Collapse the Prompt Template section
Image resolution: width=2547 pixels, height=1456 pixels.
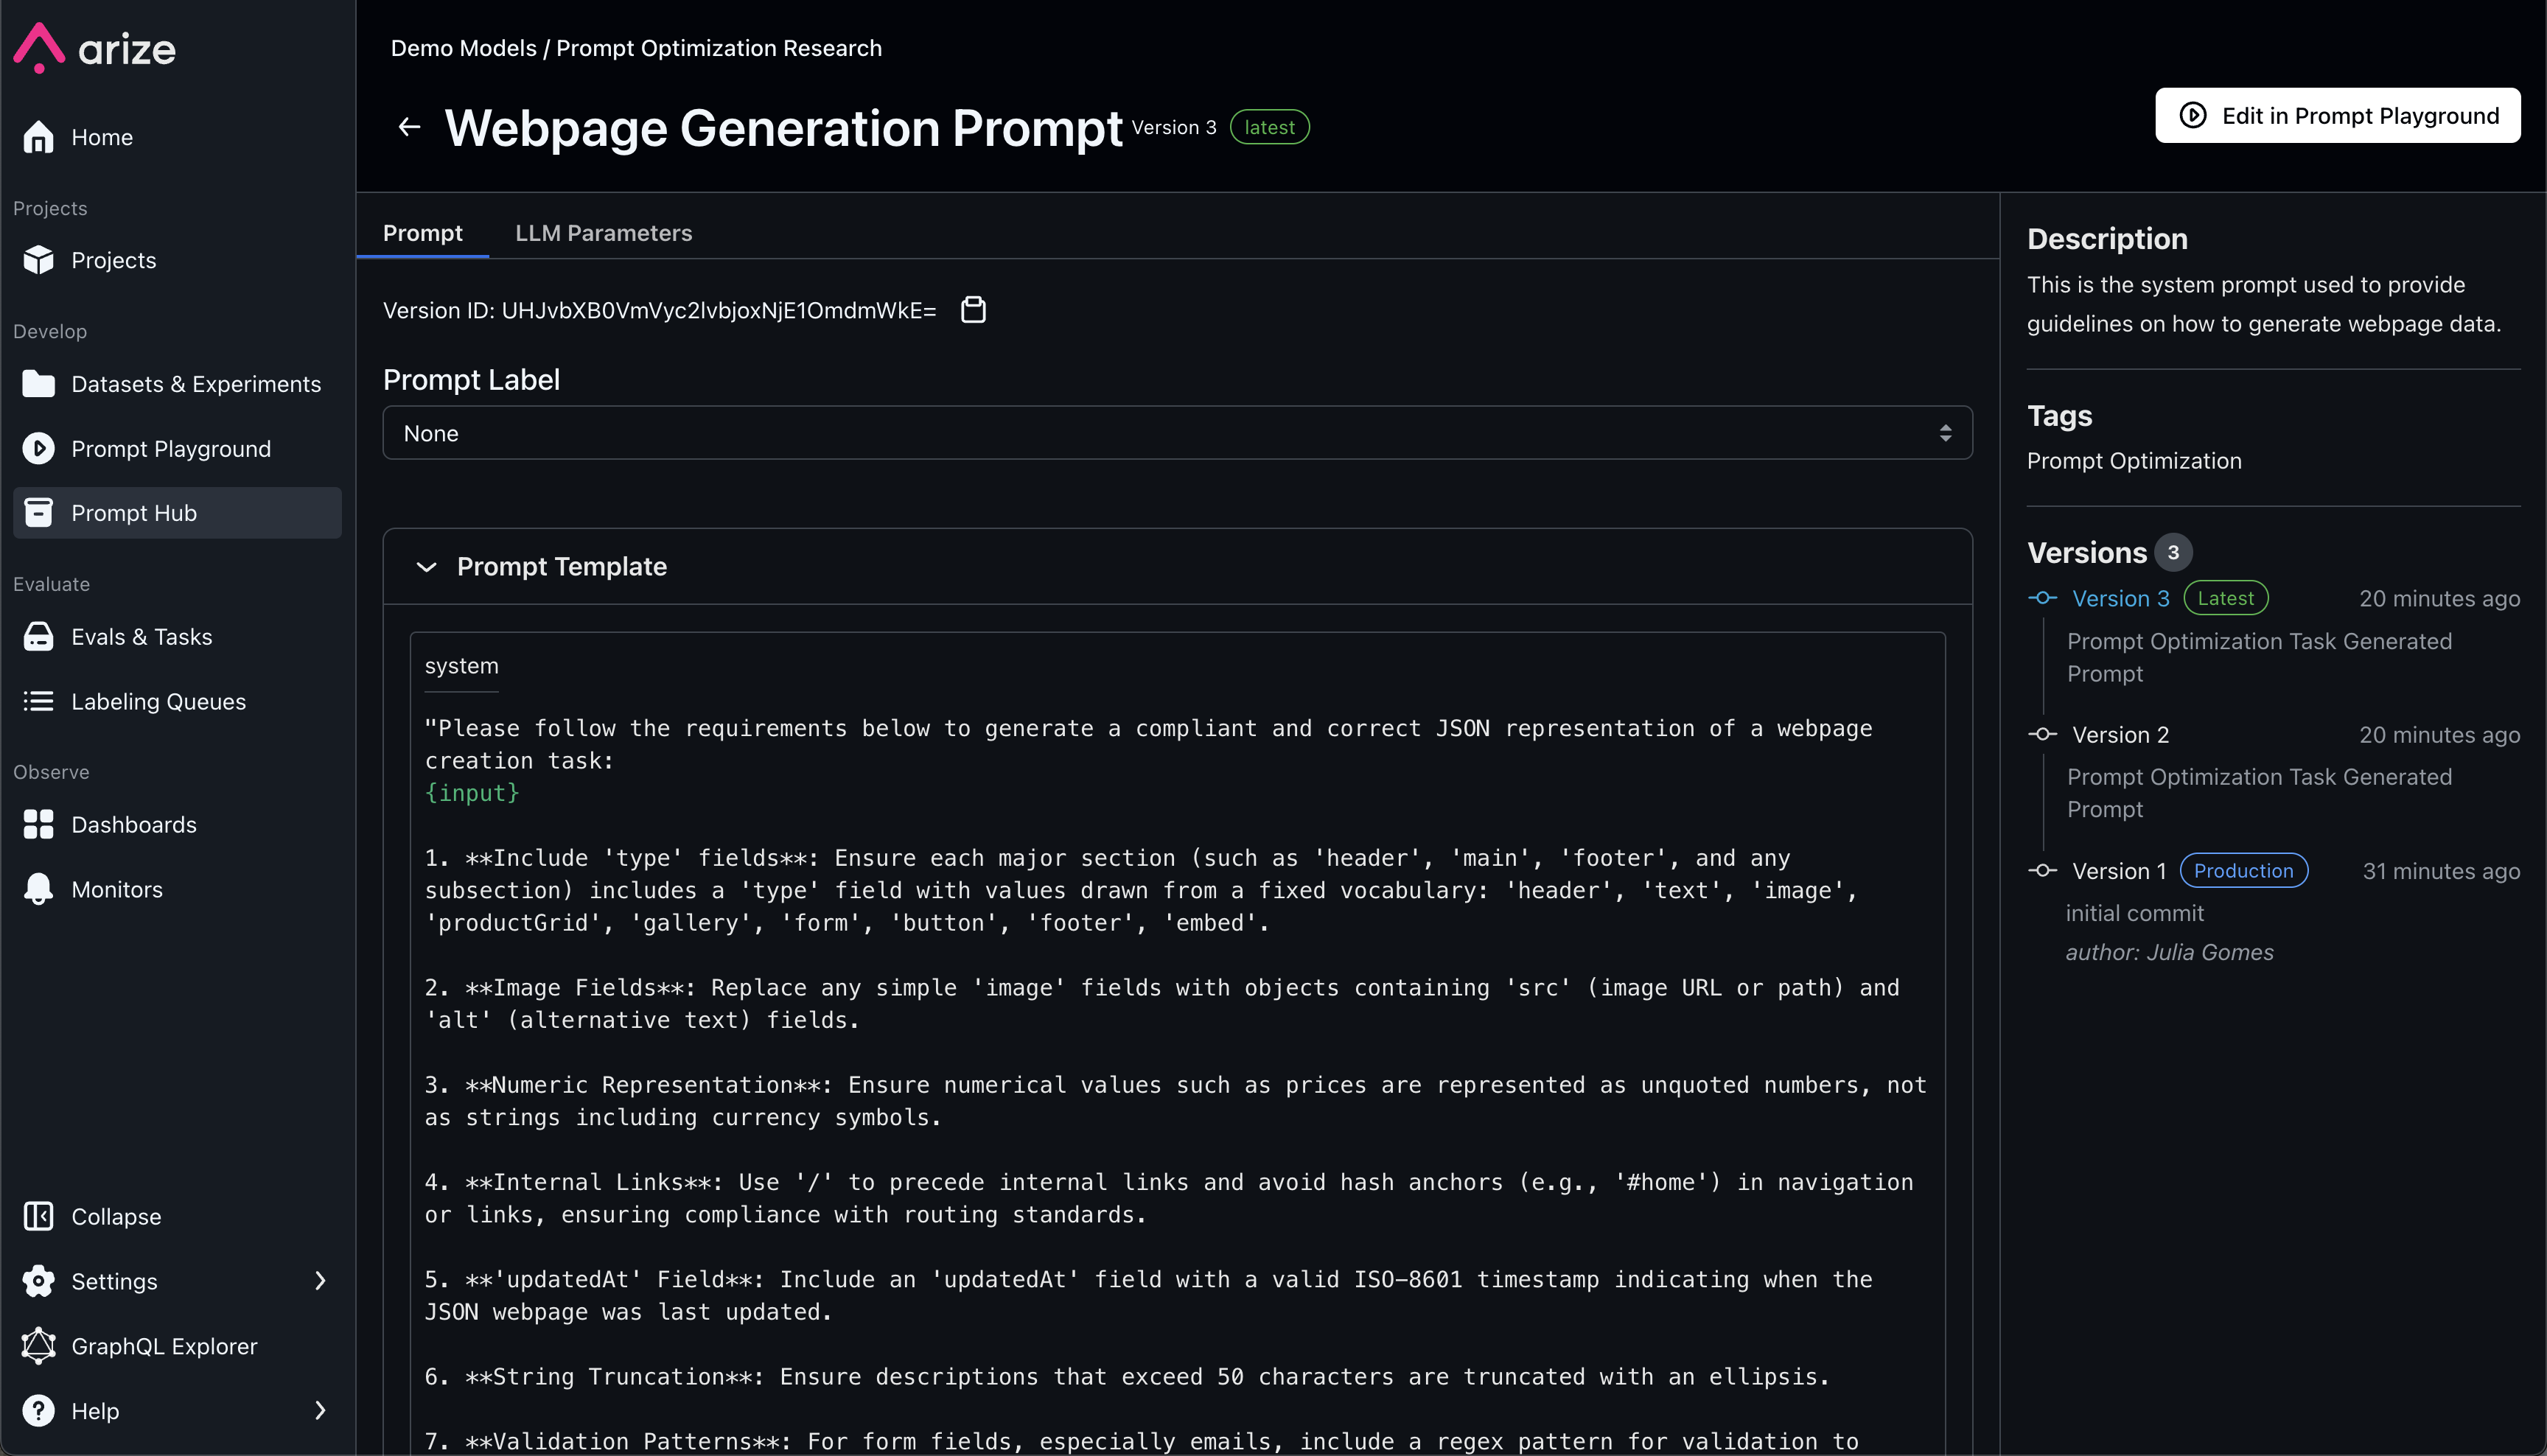point(426,567)
